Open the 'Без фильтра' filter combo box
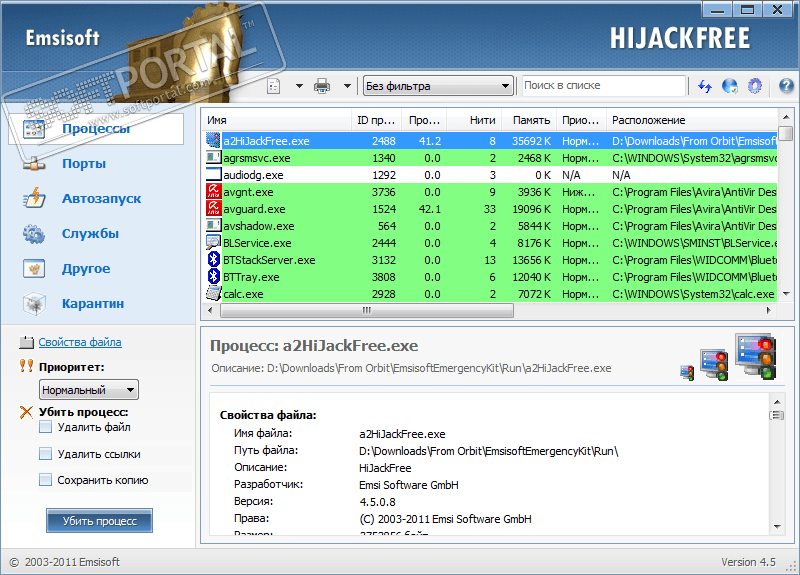This screenshot has width=800, height=575. pos(438,86)
